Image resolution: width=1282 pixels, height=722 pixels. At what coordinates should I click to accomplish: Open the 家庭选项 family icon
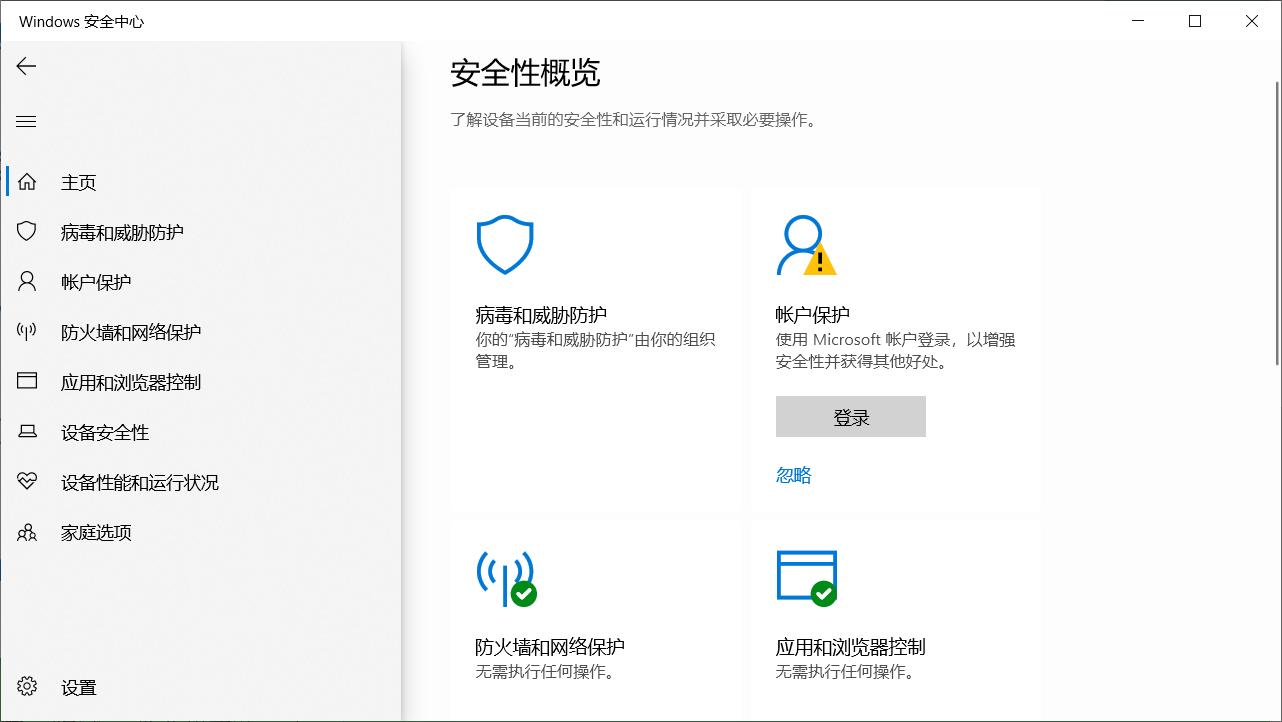(26, 531)
